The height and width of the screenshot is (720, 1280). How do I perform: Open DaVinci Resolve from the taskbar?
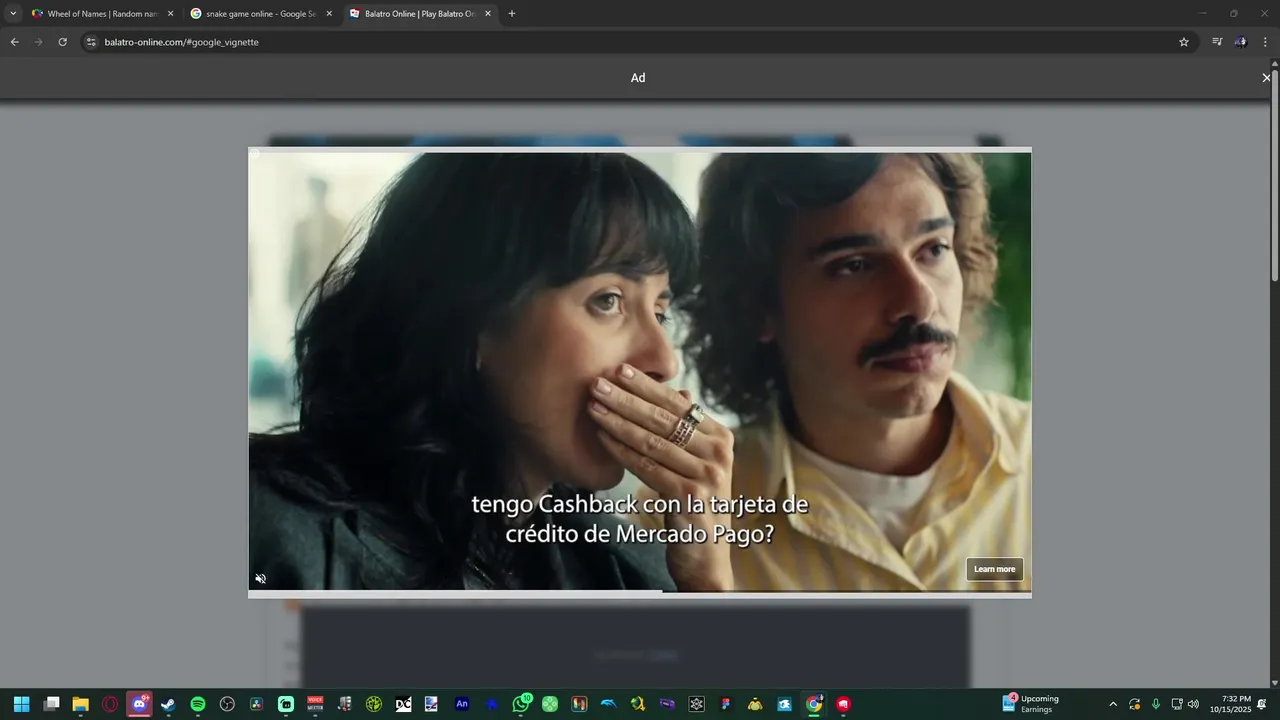pos(256,704)
